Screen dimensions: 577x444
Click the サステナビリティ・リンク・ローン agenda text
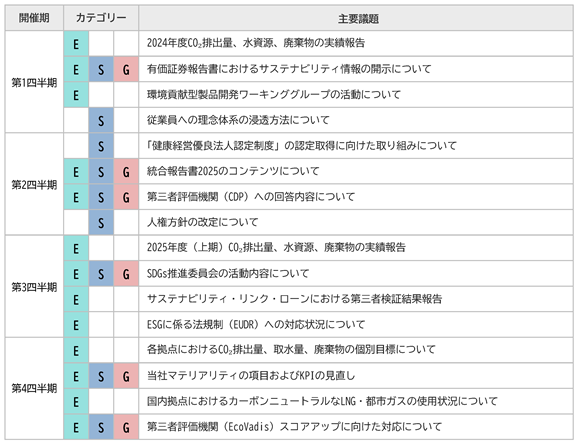pos(294,299)
